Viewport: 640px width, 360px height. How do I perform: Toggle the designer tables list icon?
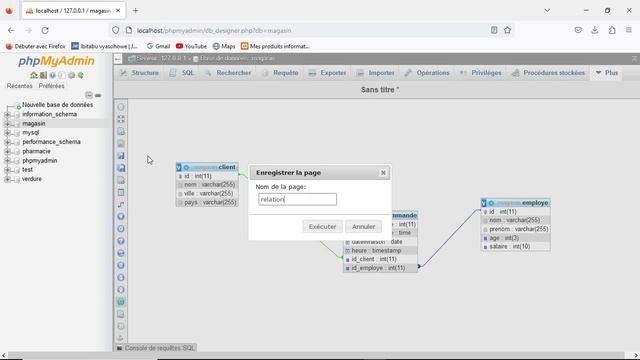tap(121, 107)
